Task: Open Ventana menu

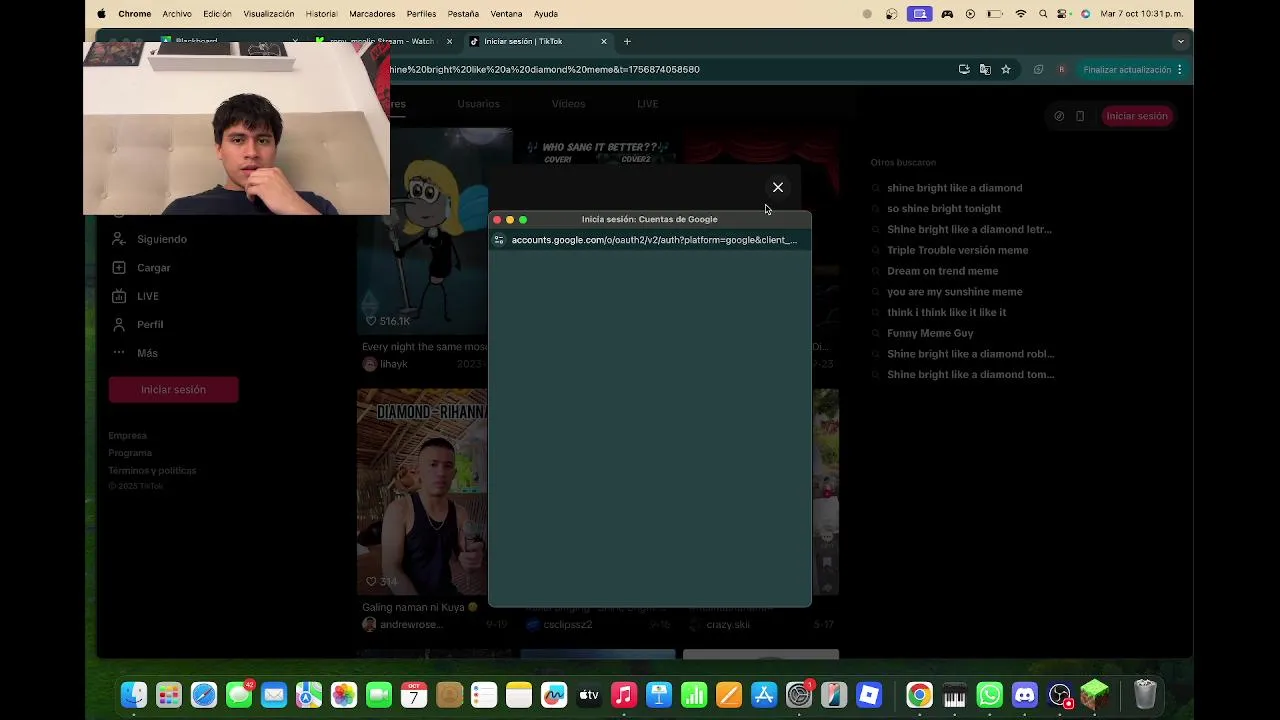Action: (506, 14)
